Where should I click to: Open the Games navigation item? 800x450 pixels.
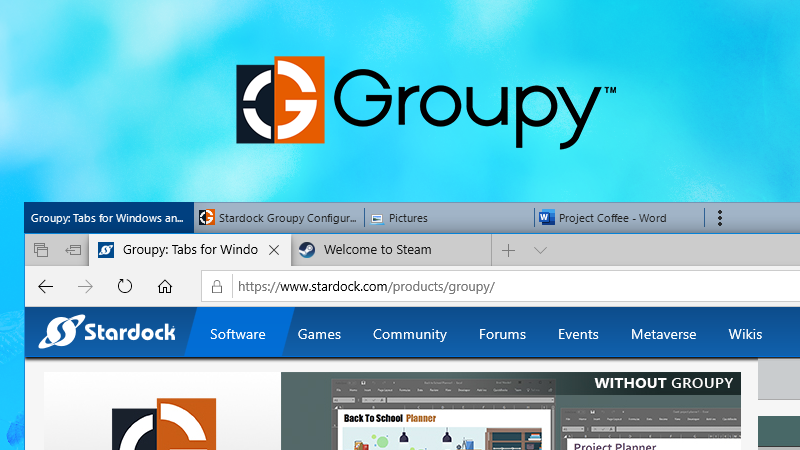[319, 334]
